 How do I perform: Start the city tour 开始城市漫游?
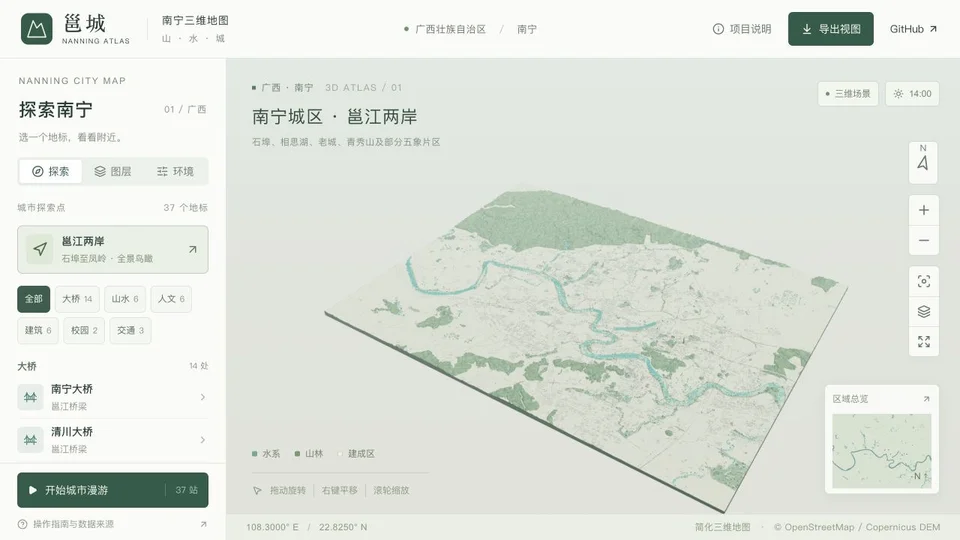pyautogui.click(x=113, y=490)
